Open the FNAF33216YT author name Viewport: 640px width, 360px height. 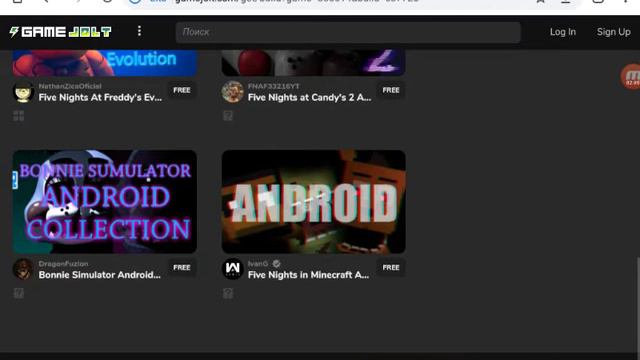273,86
